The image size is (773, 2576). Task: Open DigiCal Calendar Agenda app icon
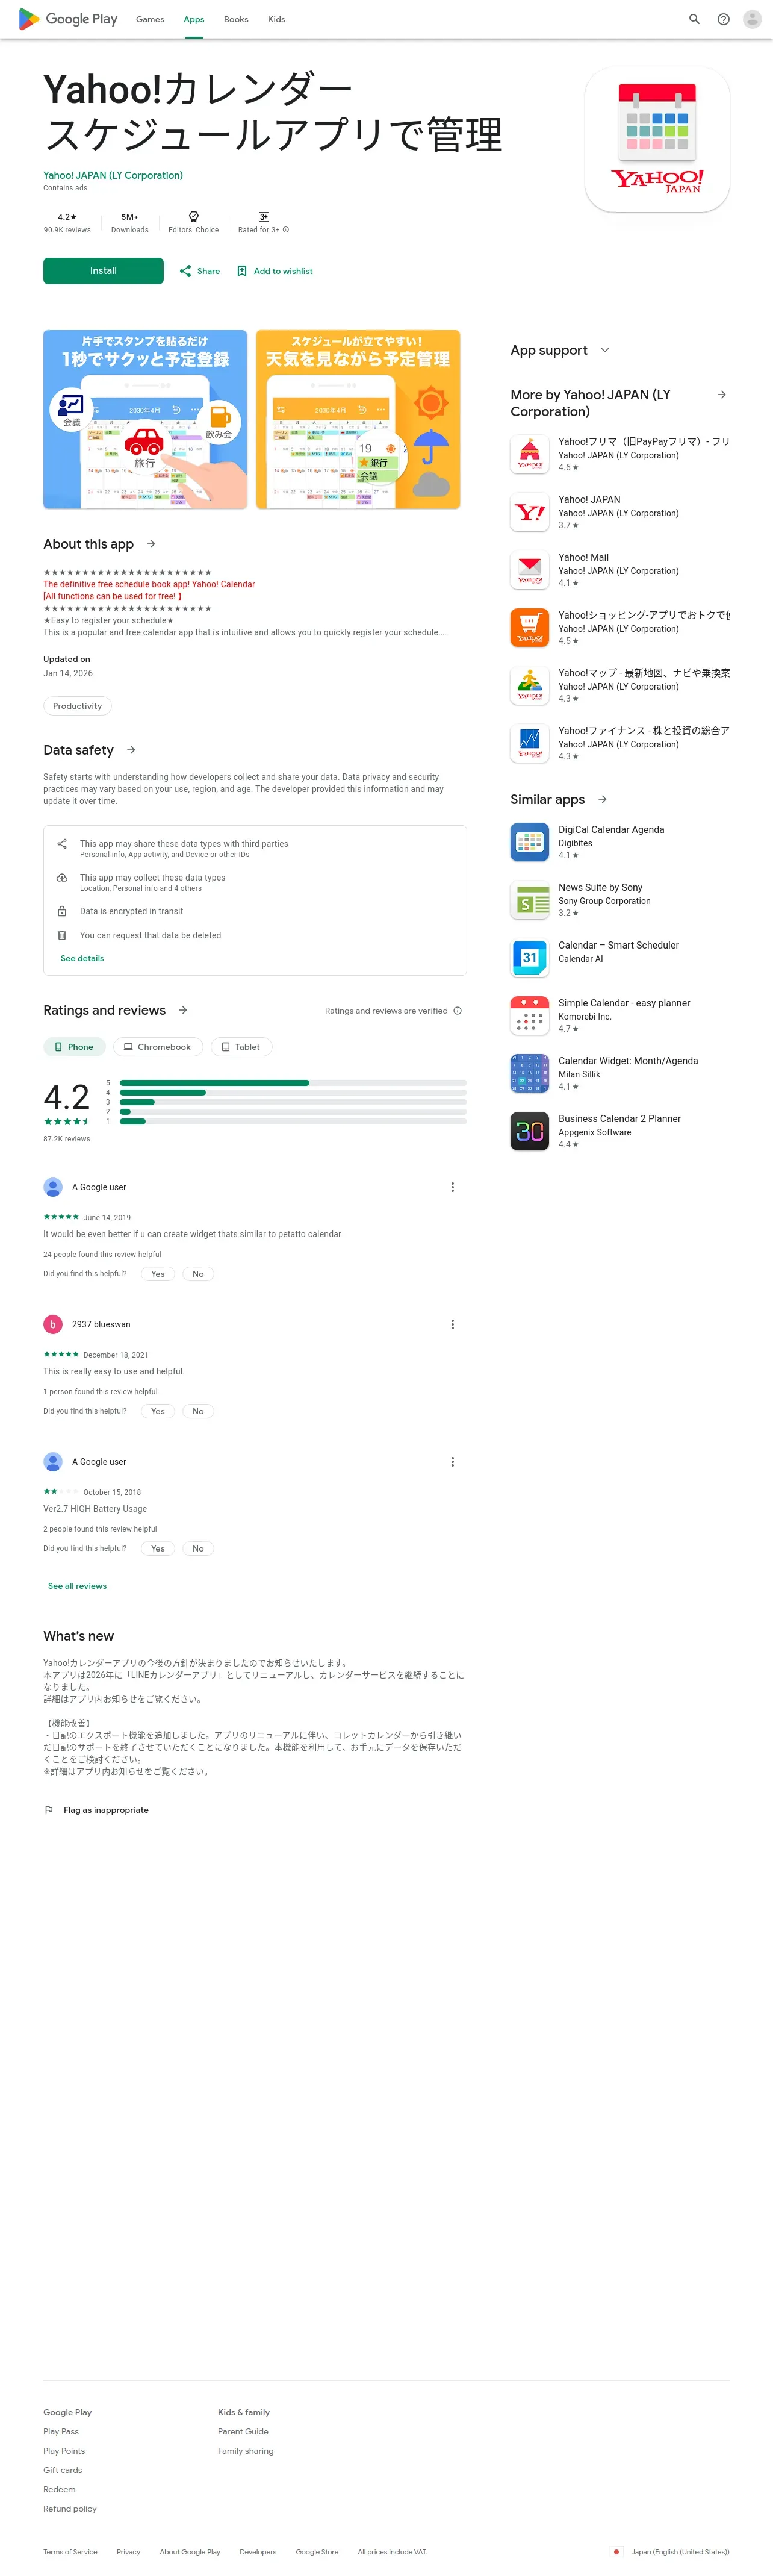530,842
